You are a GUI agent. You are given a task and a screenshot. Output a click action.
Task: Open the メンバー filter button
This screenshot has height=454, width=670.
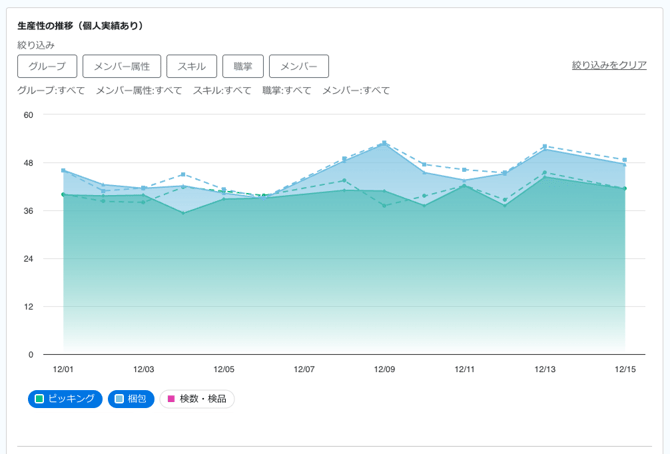click(x=299, y=66)
